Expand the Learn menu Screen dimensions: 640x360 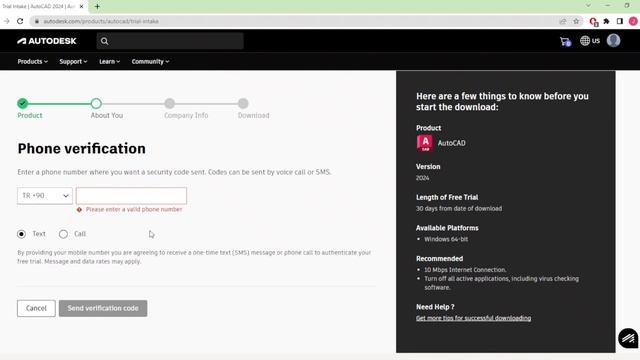109,62
